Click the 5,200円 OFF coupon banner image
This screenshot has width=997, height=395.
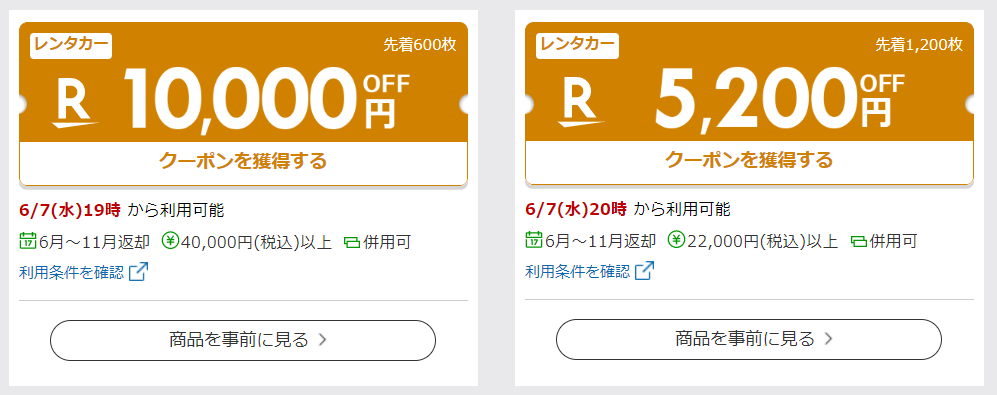[750, 82]
